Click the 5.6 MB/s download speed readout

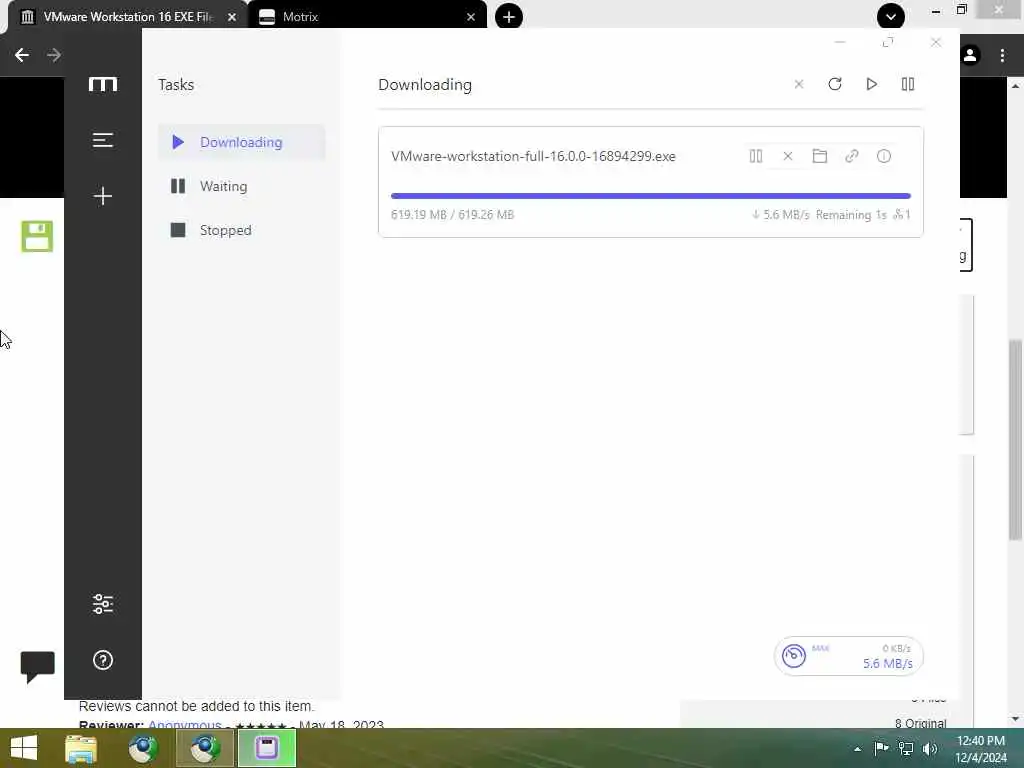coord(888,664)
